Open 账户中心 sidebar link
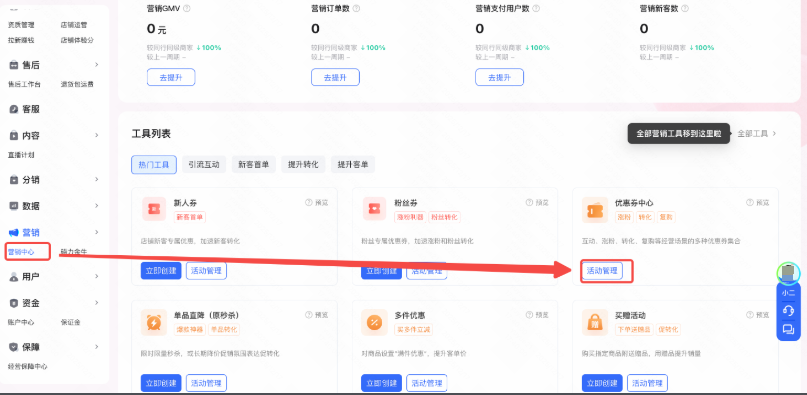The height and width of the screenshot is (395, 807). point(21,322)
